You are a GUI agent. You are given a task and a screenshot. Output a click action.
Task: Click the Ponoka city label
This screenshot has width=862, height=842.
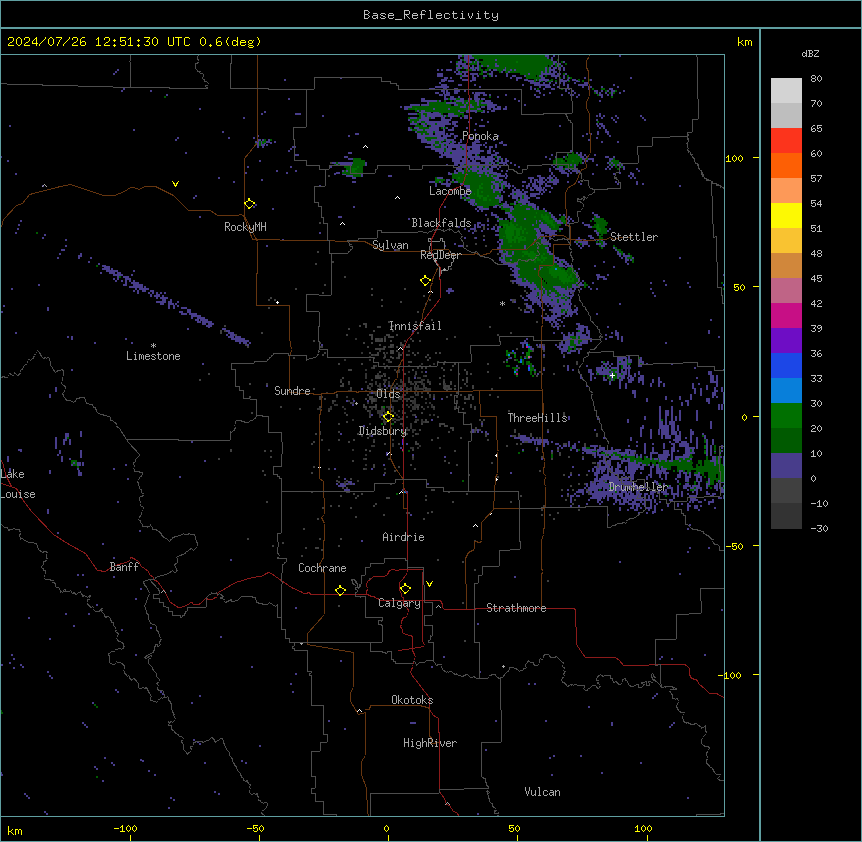coord(480,136)
